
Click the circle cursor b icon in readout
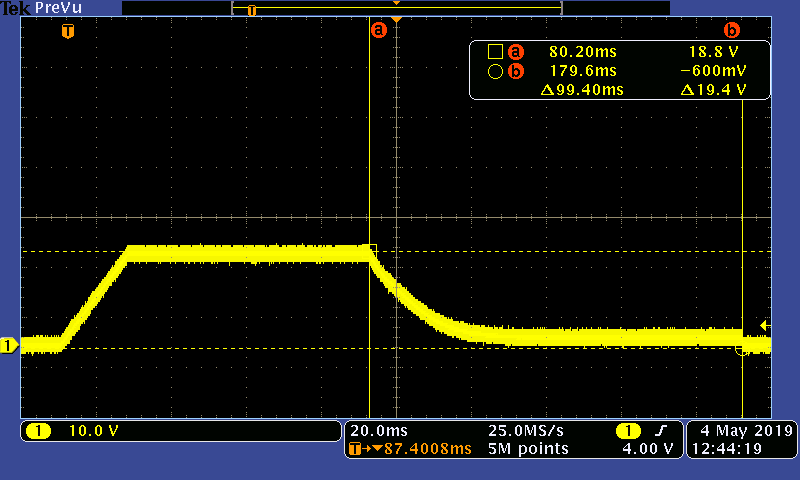[x=494, y=71]
